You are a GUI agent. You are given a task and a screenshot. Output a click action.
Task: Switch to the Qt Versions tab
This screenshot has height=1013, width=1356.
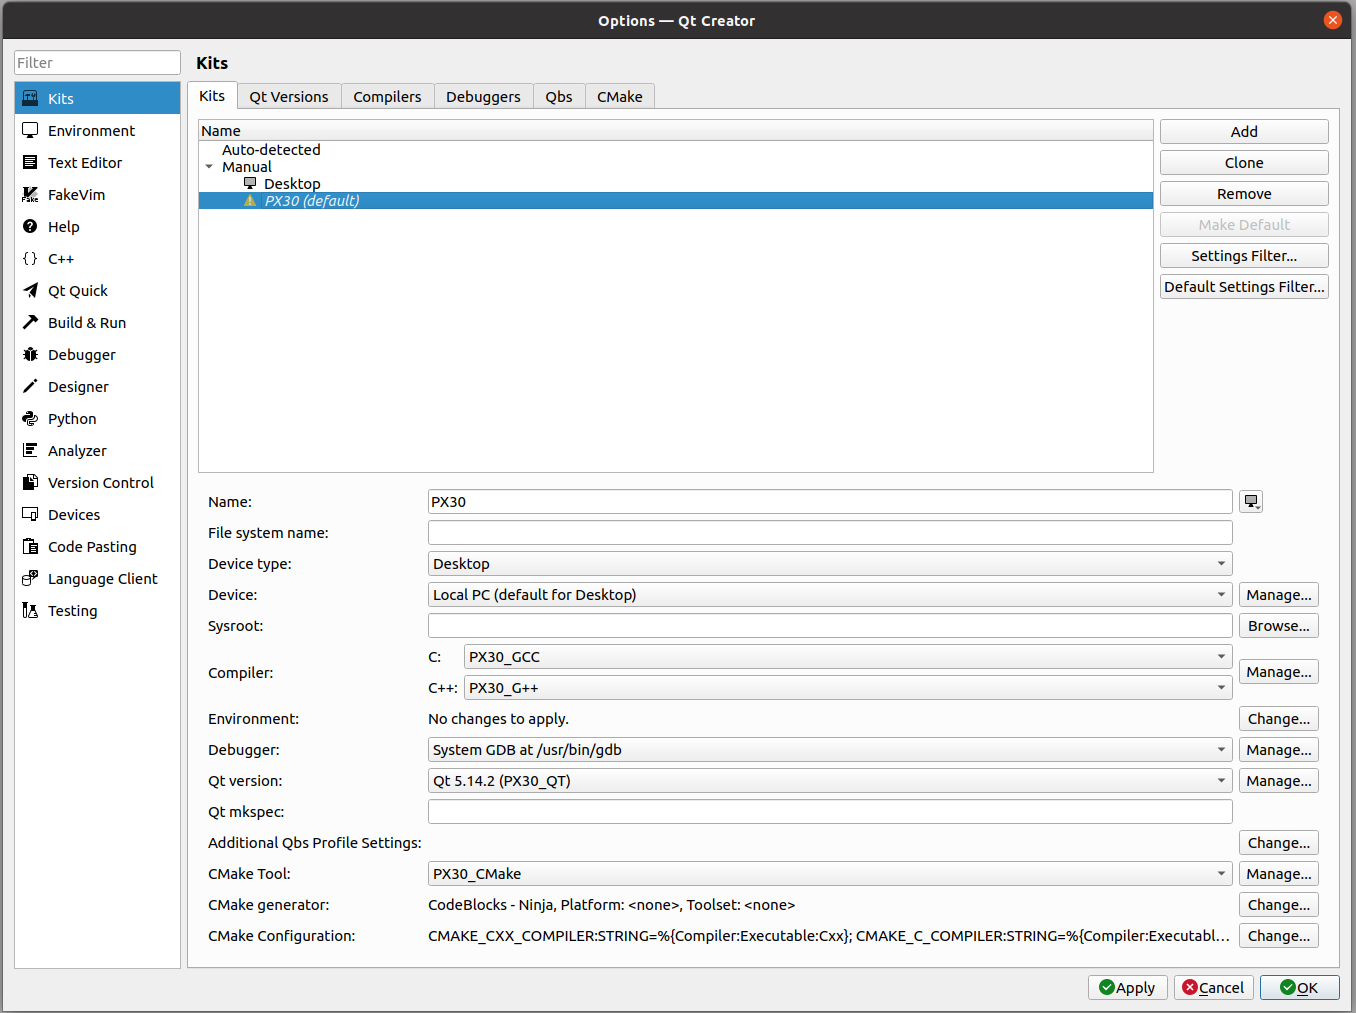(x=288, y=97)
